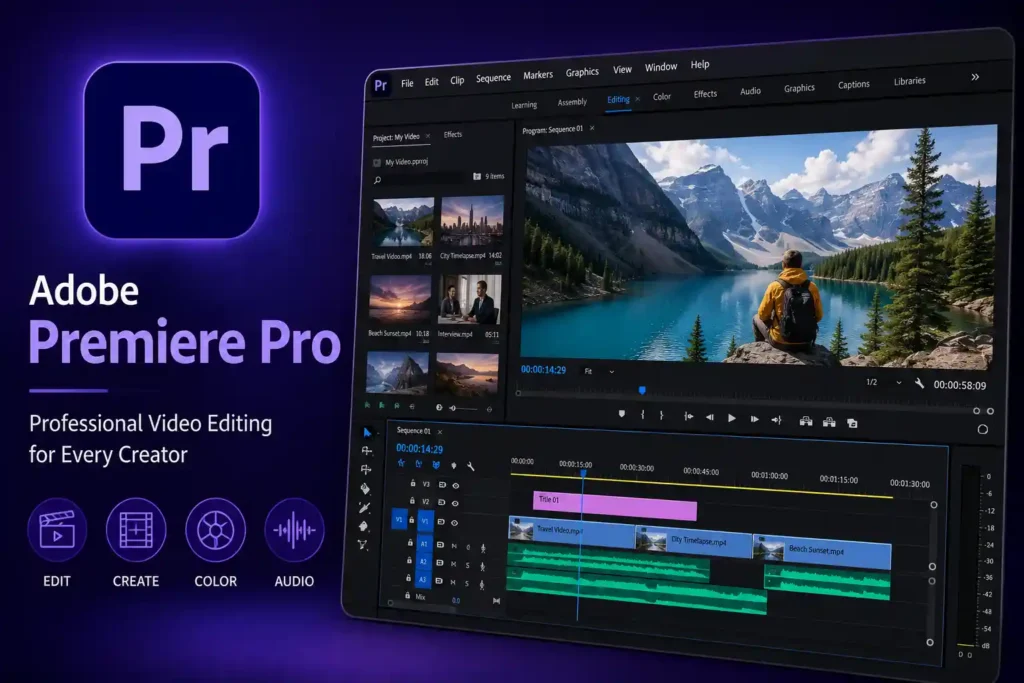Click the A2 track target button
Screen dimensions: 1024x683
coord(423,562)
